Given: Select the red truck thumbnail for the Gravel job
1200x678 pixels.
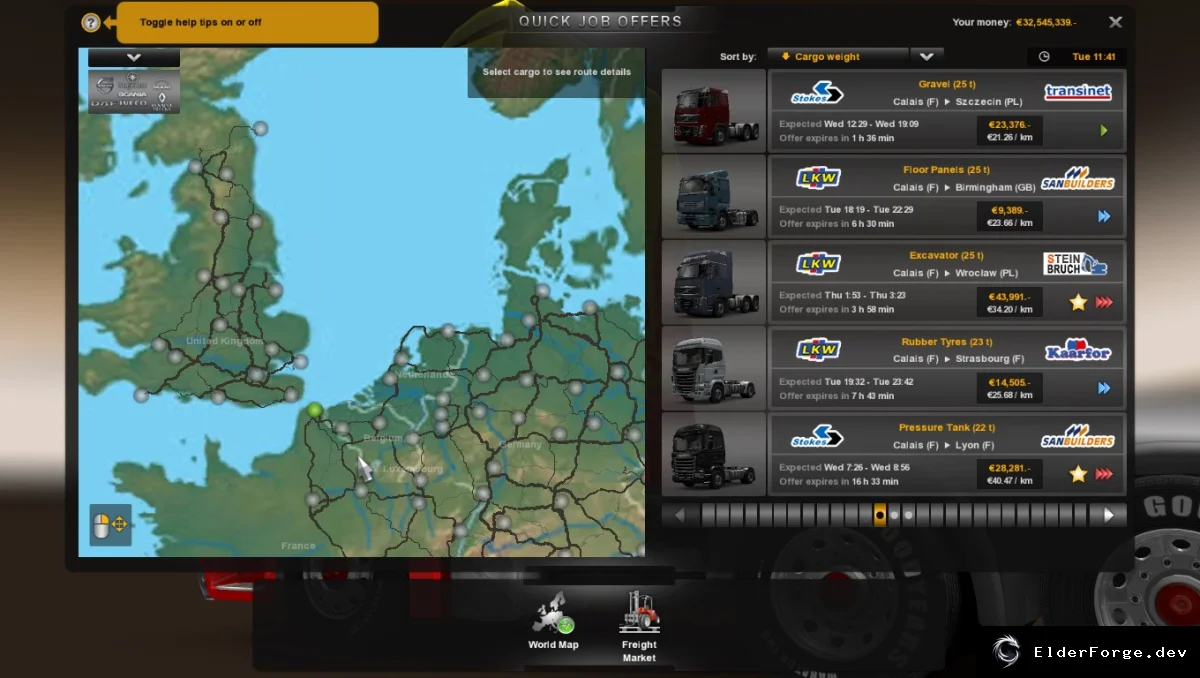Looking at the screenshot, I should coord(714,111).
